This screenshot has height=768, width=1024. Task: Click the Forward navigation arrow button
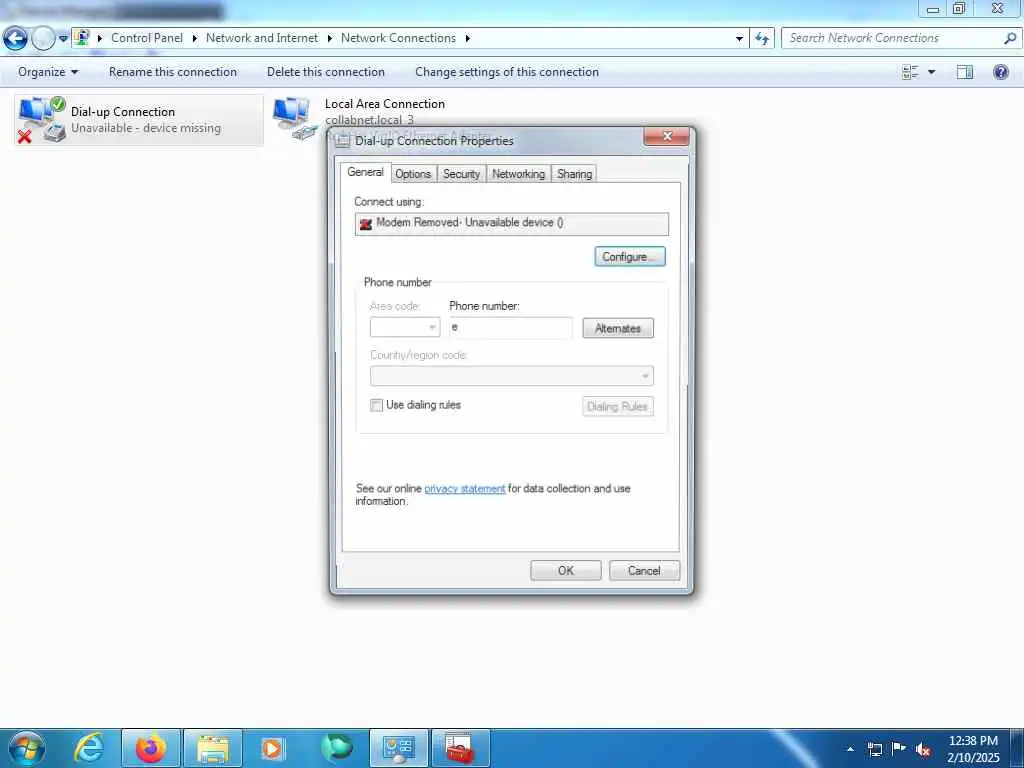[43, 39]
